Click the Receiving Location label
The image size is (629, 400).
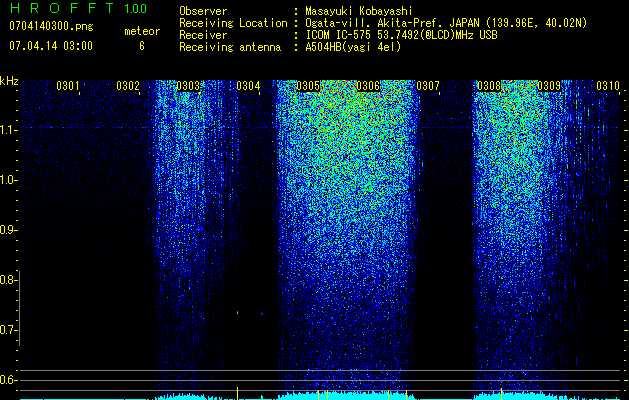tap(233, 23)
